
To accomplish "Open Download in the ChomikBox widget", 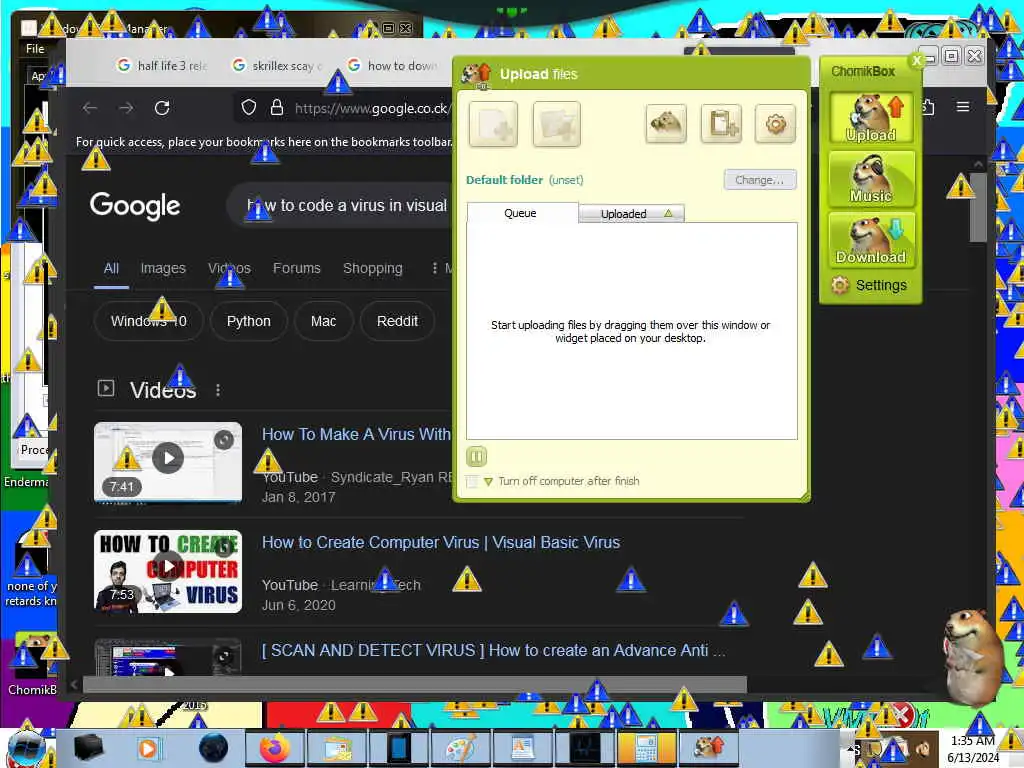I will 871,240.
